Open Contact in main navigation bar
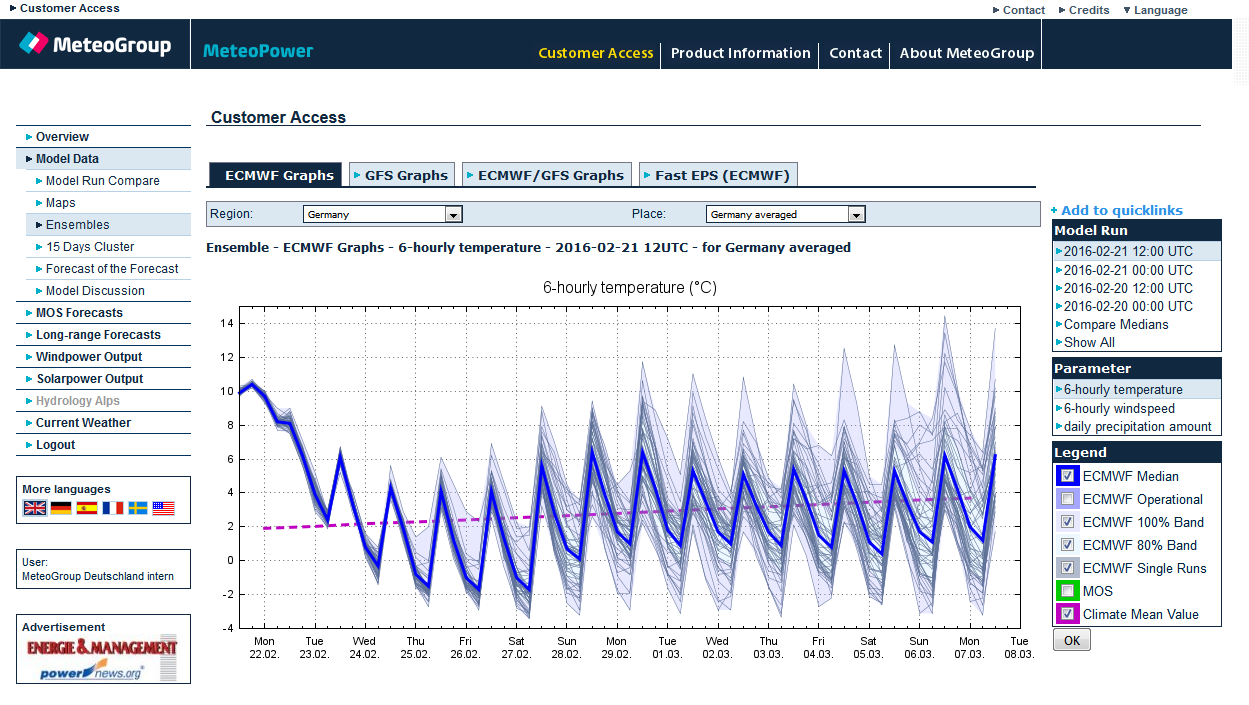The image size is (1249, 705). click(x=856, y=53)
